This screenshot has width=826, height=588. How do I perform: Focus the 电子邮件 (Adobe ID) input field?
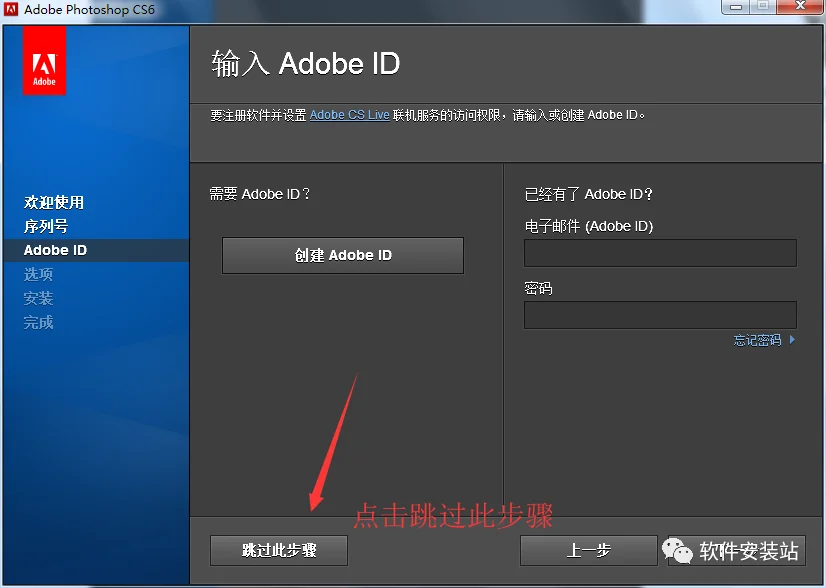[660, 253]
